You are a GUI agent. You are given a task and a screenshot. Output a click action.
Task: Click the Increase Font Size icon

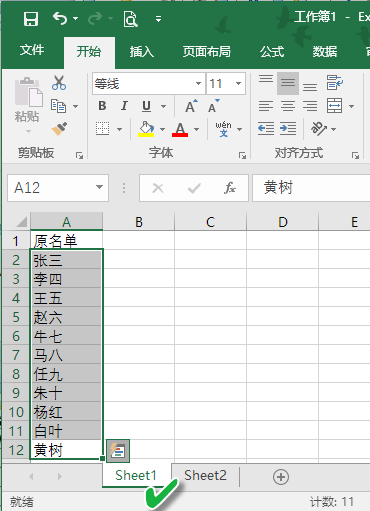pyautogui.click(x=191, y=106)
